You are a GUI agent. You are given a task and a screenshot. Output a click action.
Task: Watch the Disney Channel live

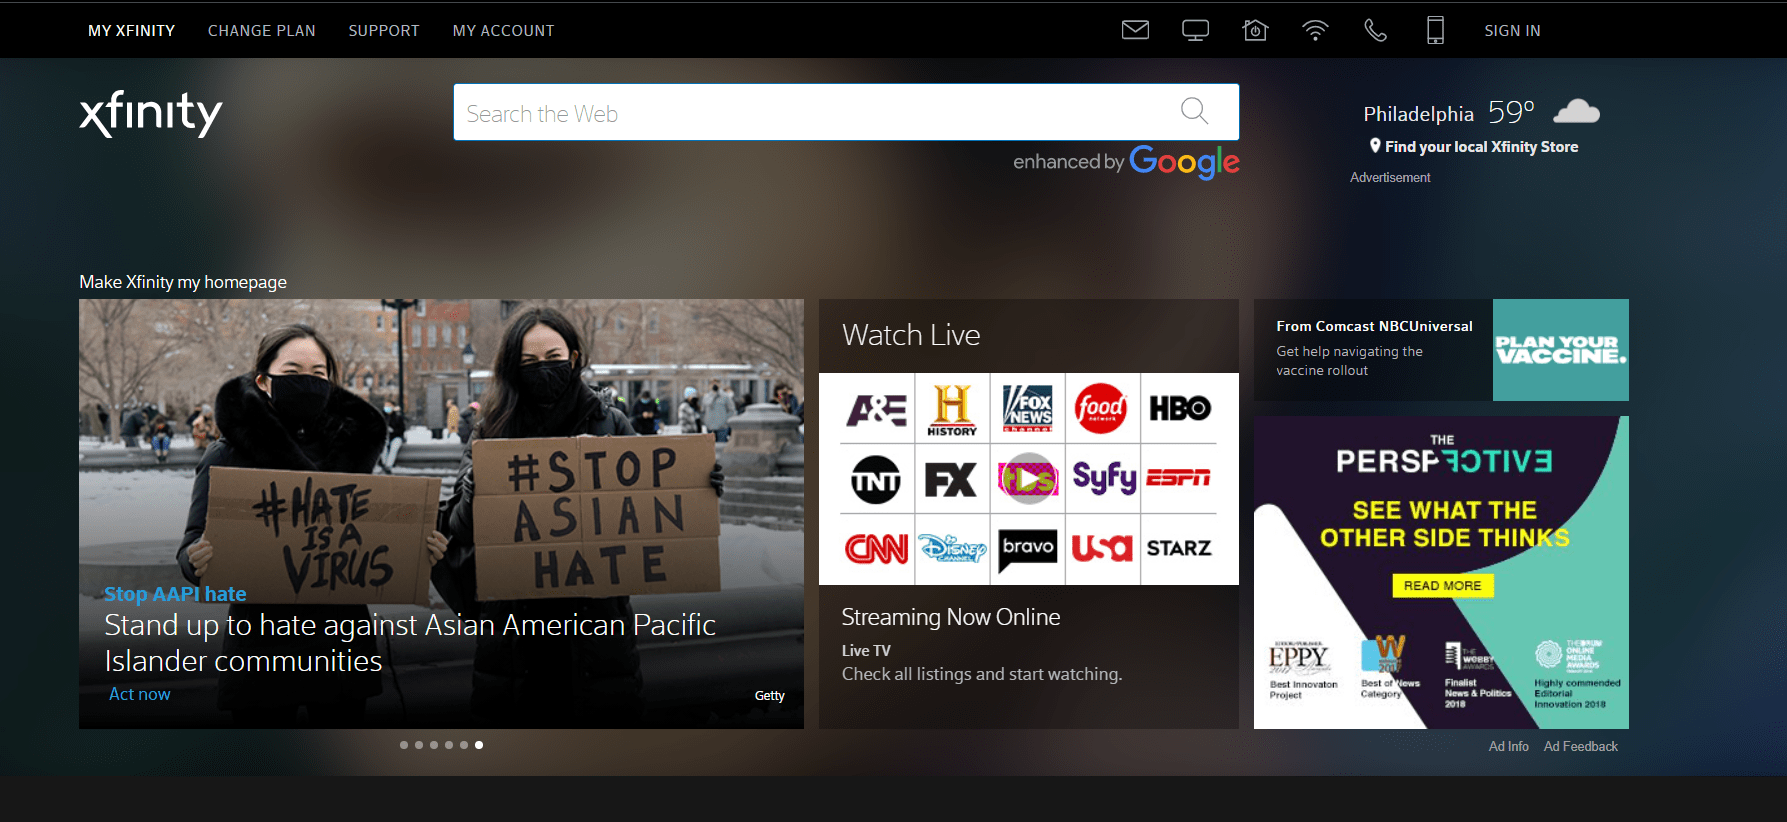(952, 548)
